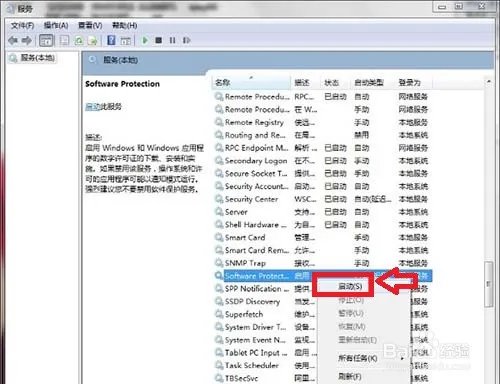Open the 帮助(H) menu
The width and height of the screenshot is (500, 384).
(x=124, y=25)
